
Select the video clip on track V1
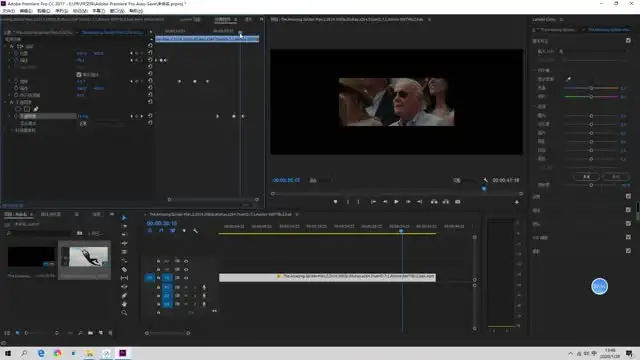(x=327, y=278)
